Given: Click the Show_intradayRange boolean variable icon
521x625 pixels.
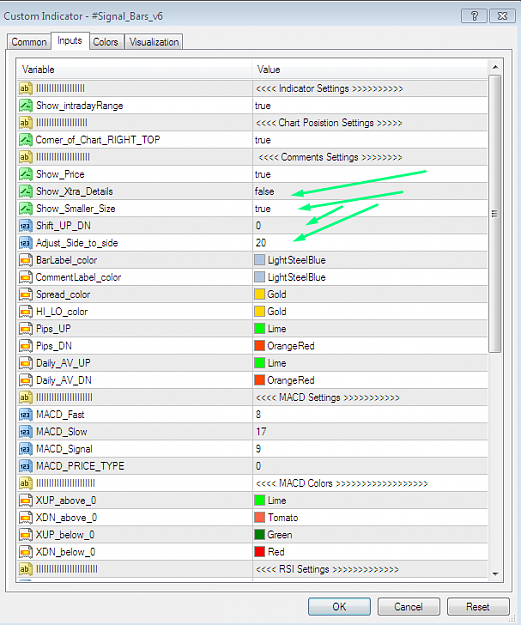Looking at the screenshot, I should coord(26,106).
